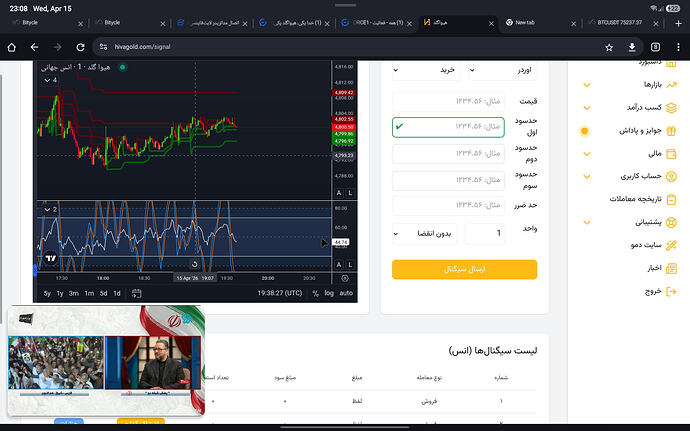This screenshot has height=431, width=690.
Task: Open حساب کاربری sidebar menu
Action: click(x=641, y=176)
